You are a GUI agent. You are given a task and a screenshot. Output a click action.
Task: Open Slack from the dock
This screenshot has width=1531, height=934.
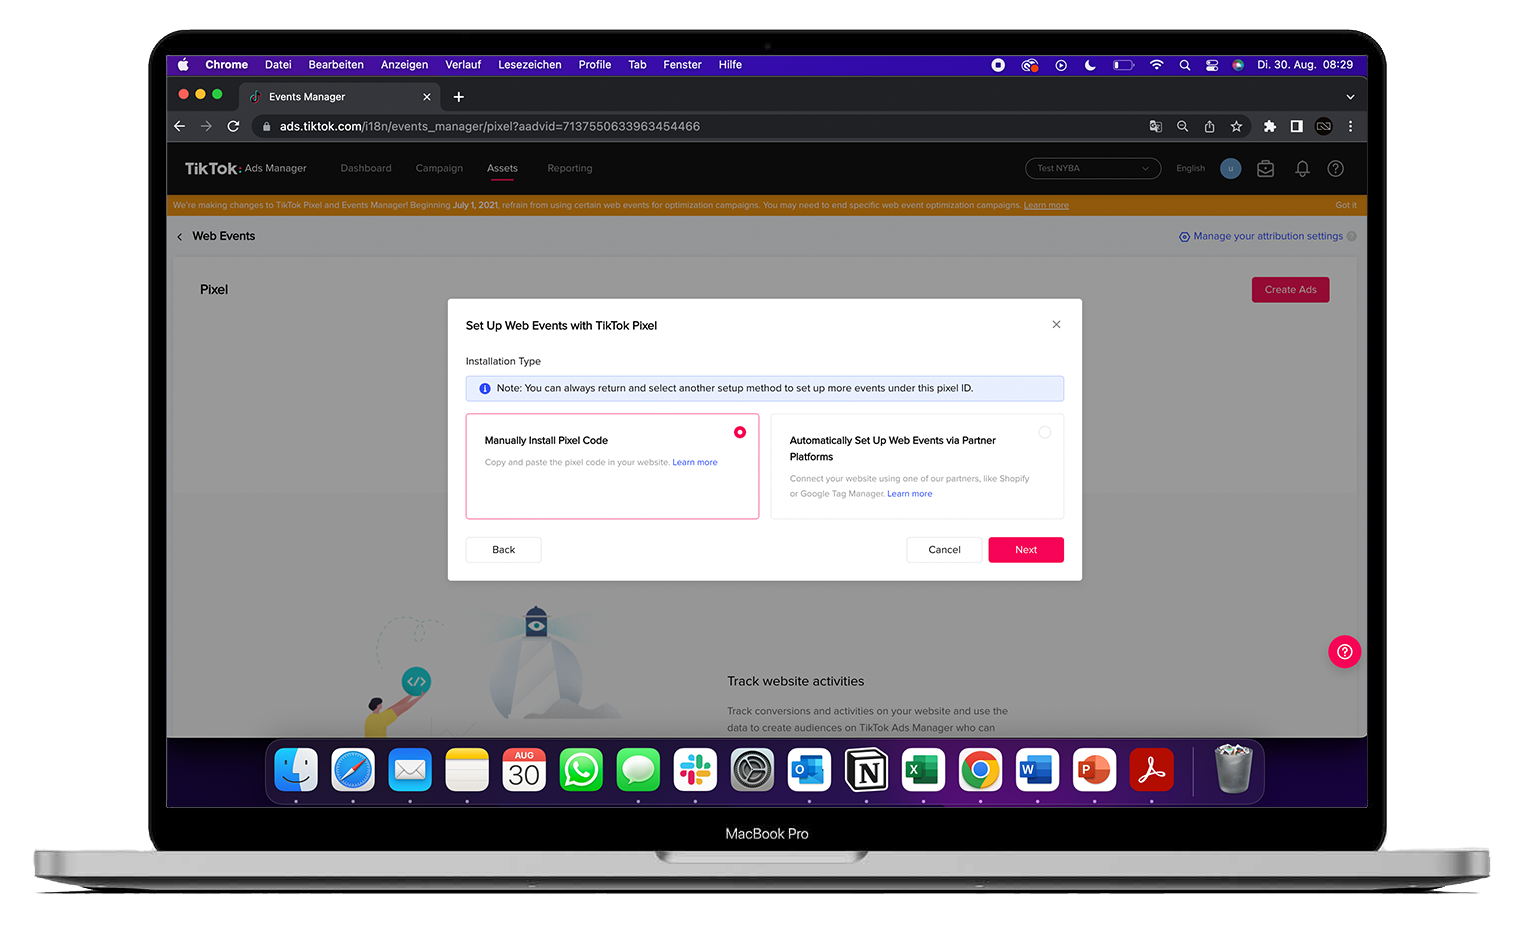click(695, 770)
